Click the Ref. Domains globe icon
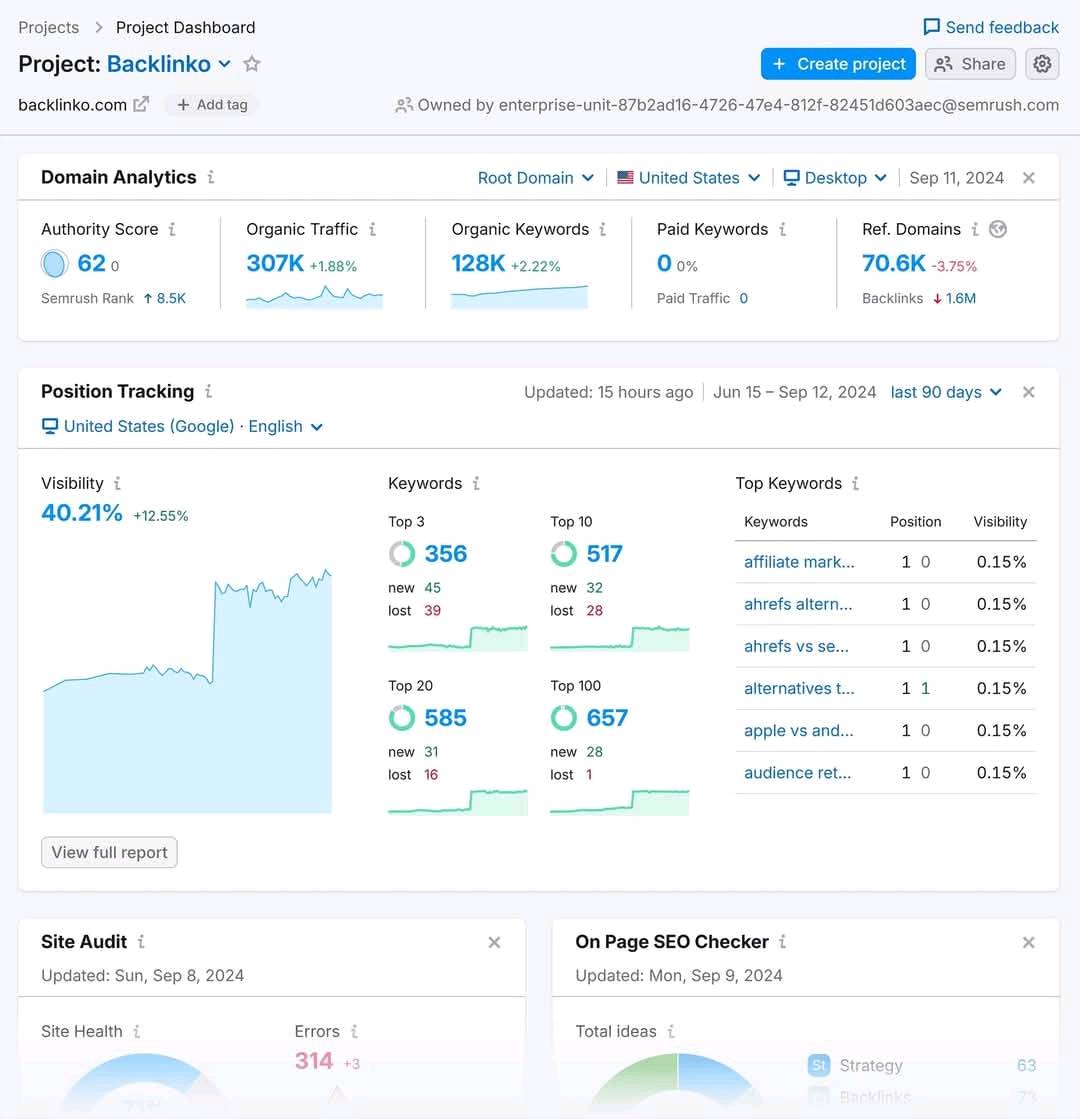Viewport: 1080px width, 1119px height. [998, 229]
